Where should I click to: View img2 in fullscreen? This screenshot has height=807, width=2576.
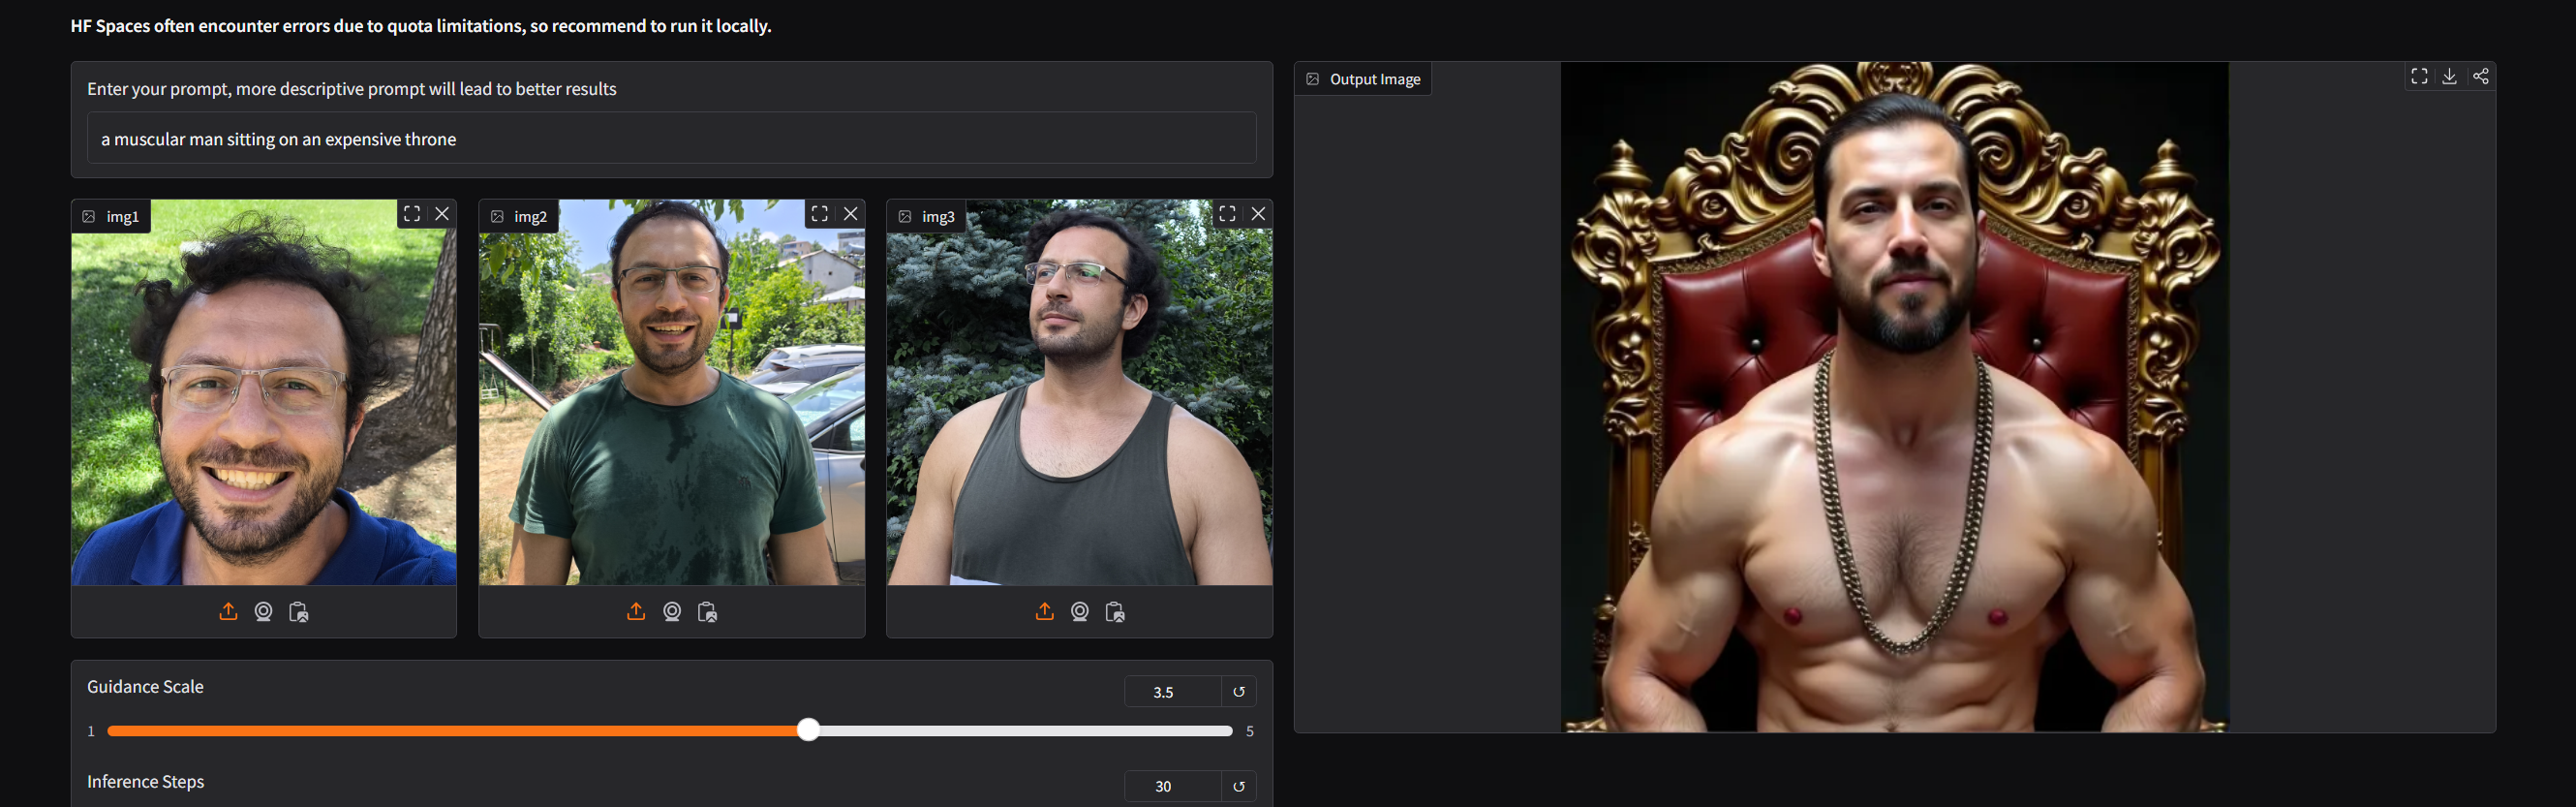tap(820, 214)
